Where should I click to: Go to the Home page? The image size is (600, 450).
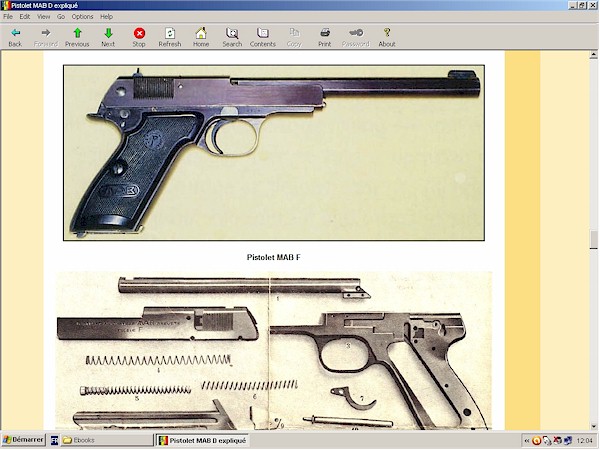click(201, 38)
